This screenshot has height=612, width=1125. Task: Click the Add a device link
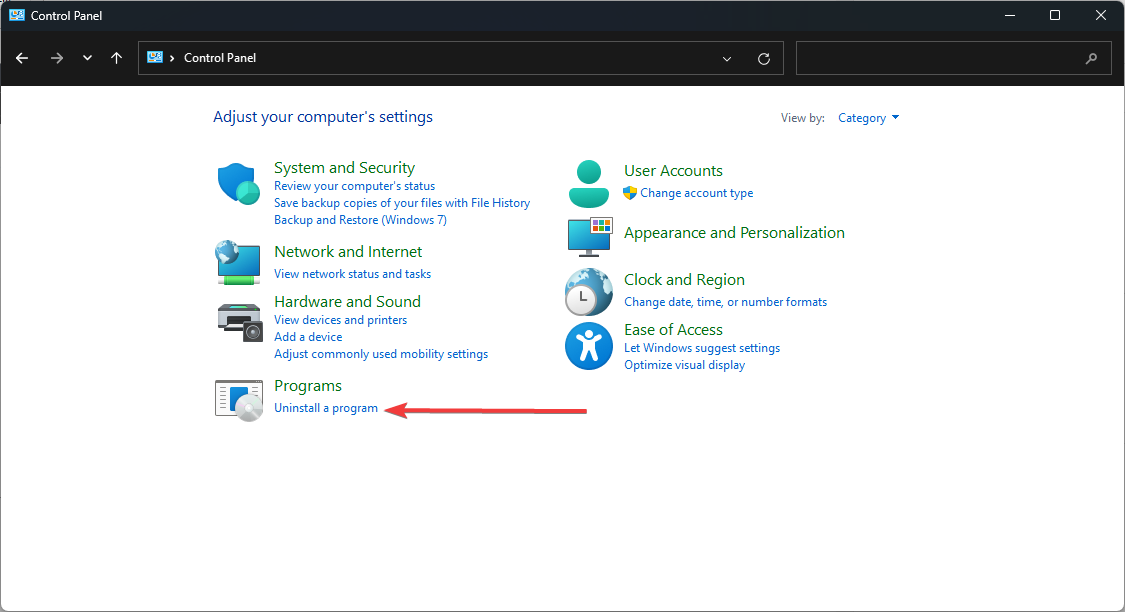[x=308, y=337]
